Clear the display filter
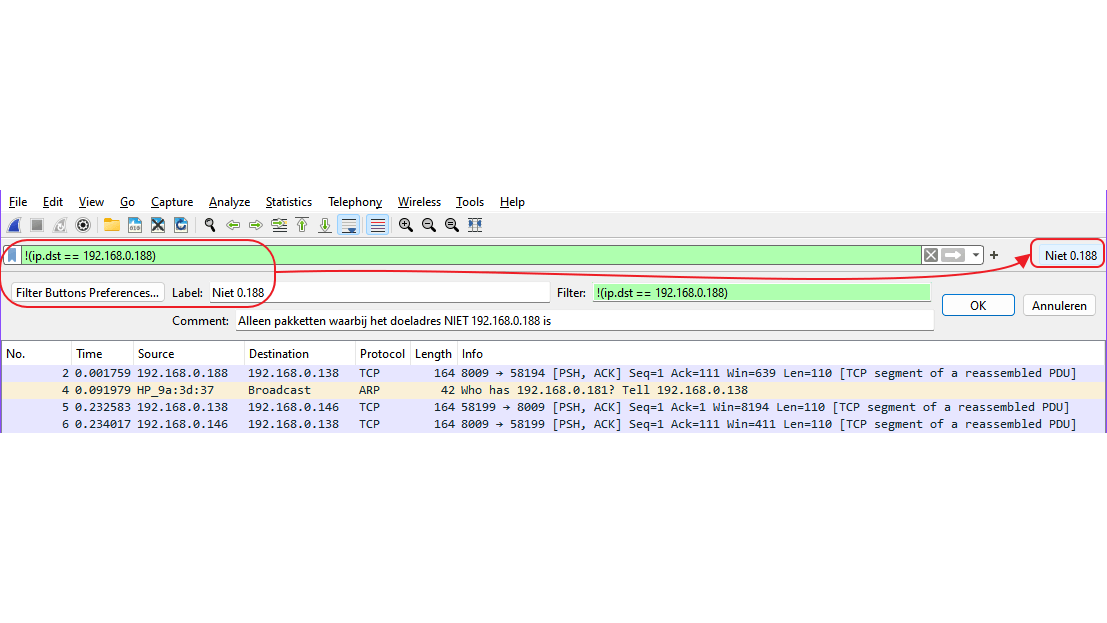1107x623 pixels. [x=931, y=256]
